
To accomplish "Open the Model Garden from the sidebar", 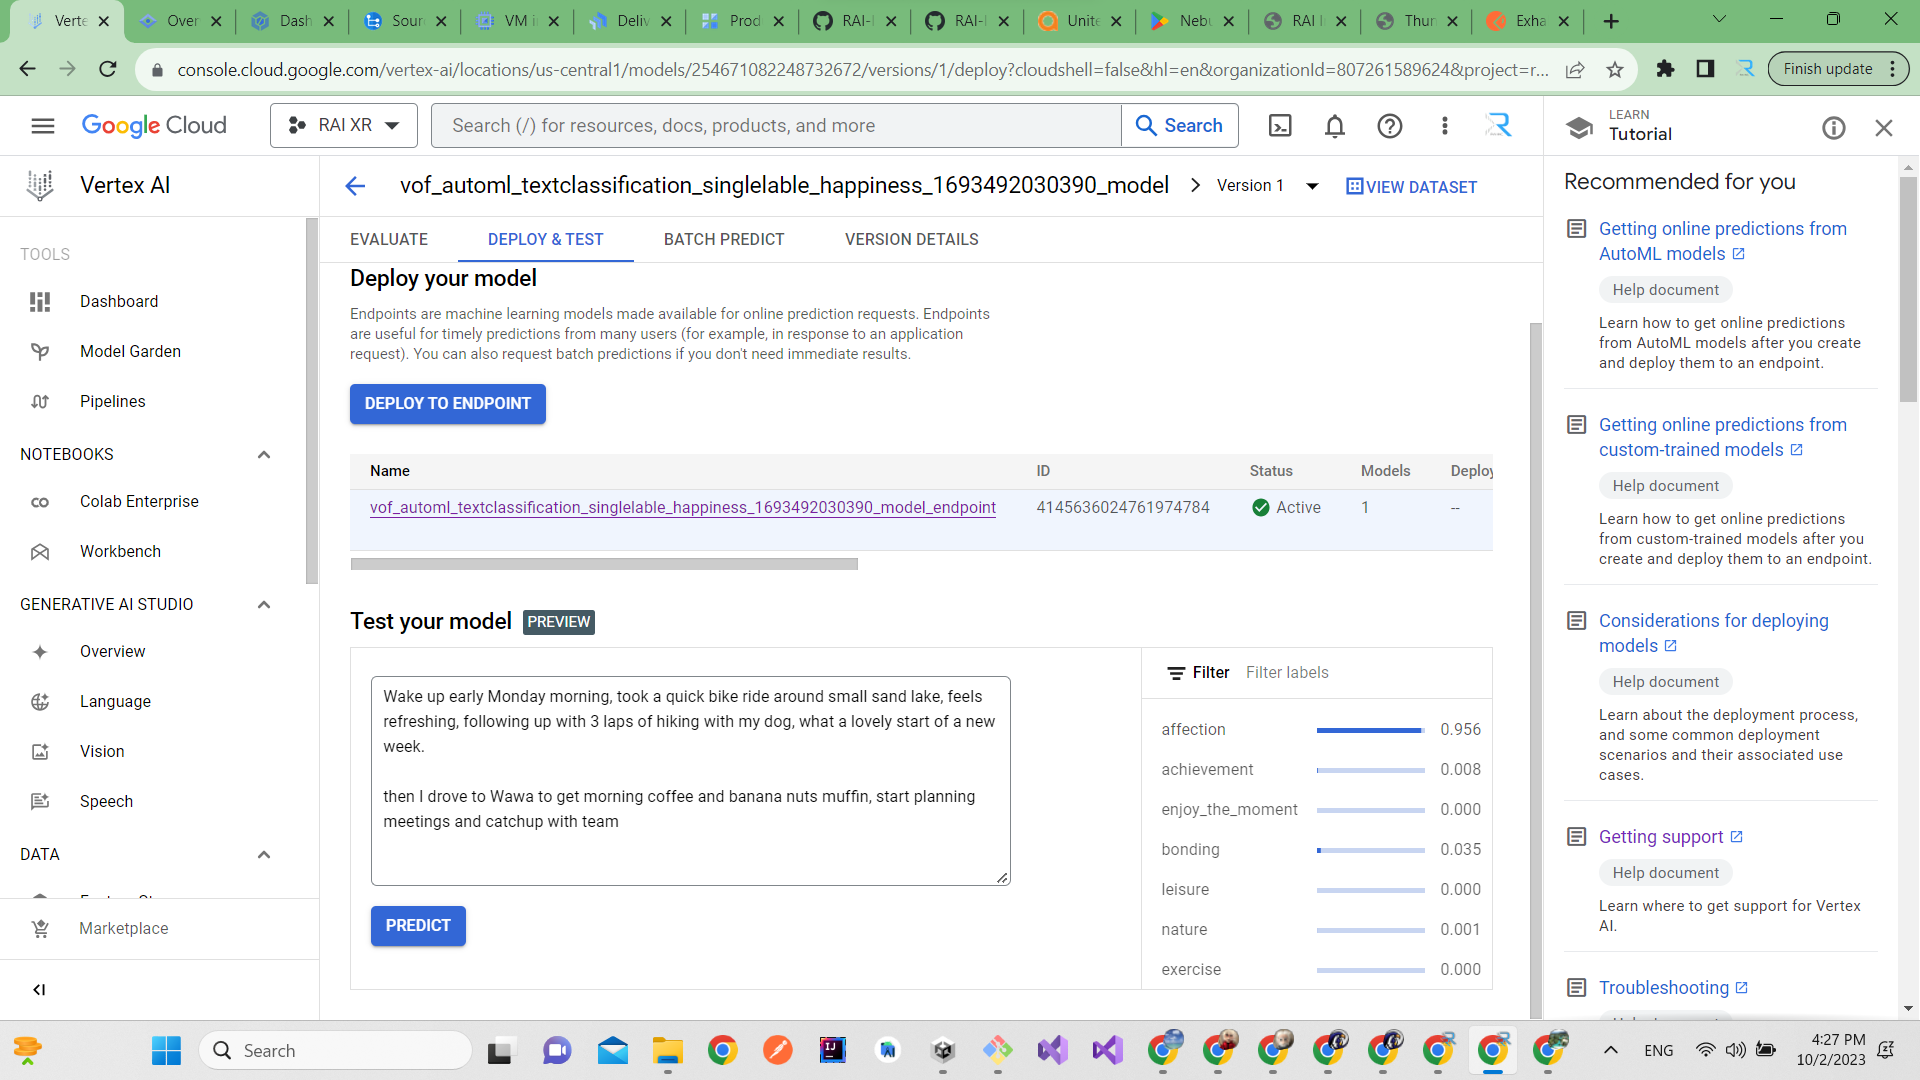I will (130, 351).
